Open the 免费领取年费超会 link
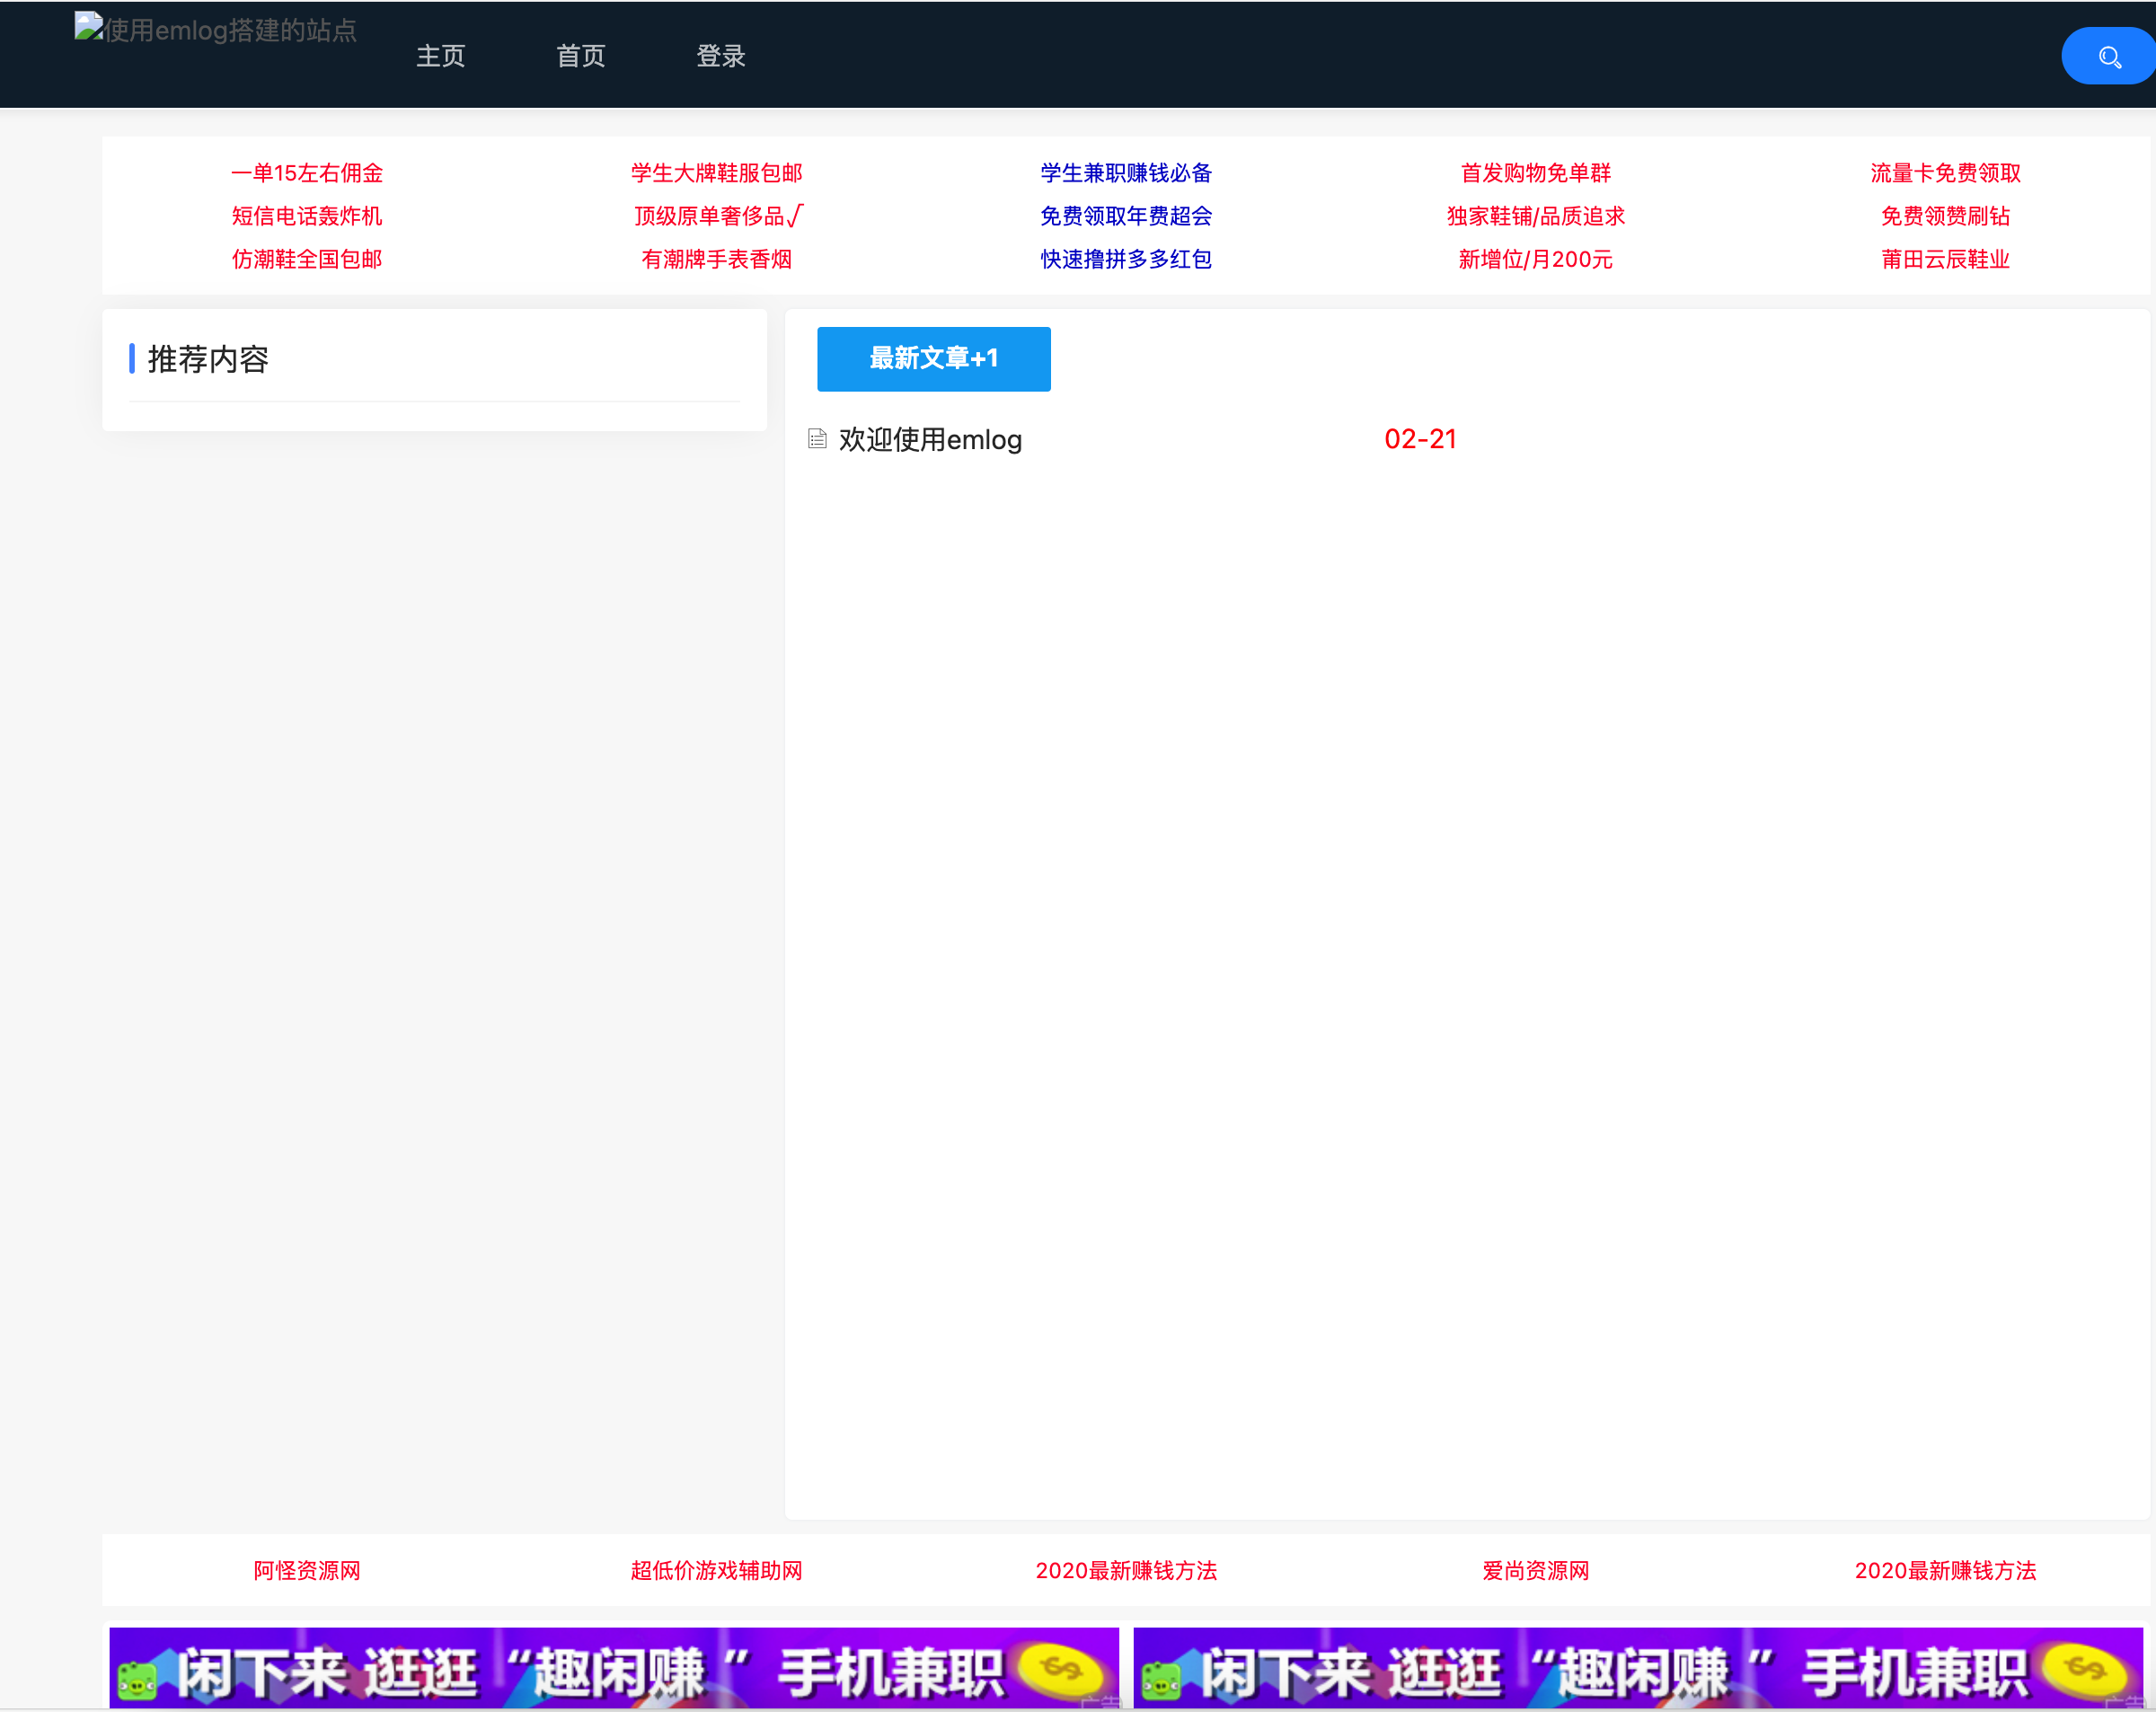 click(1126, 216)
